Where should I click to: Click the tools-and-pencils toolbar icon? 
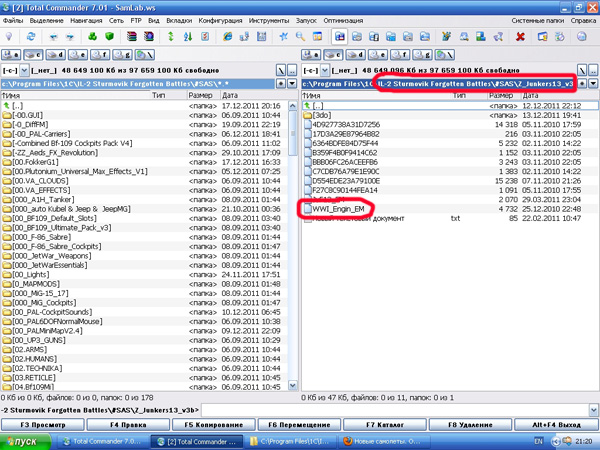[446, 37]
